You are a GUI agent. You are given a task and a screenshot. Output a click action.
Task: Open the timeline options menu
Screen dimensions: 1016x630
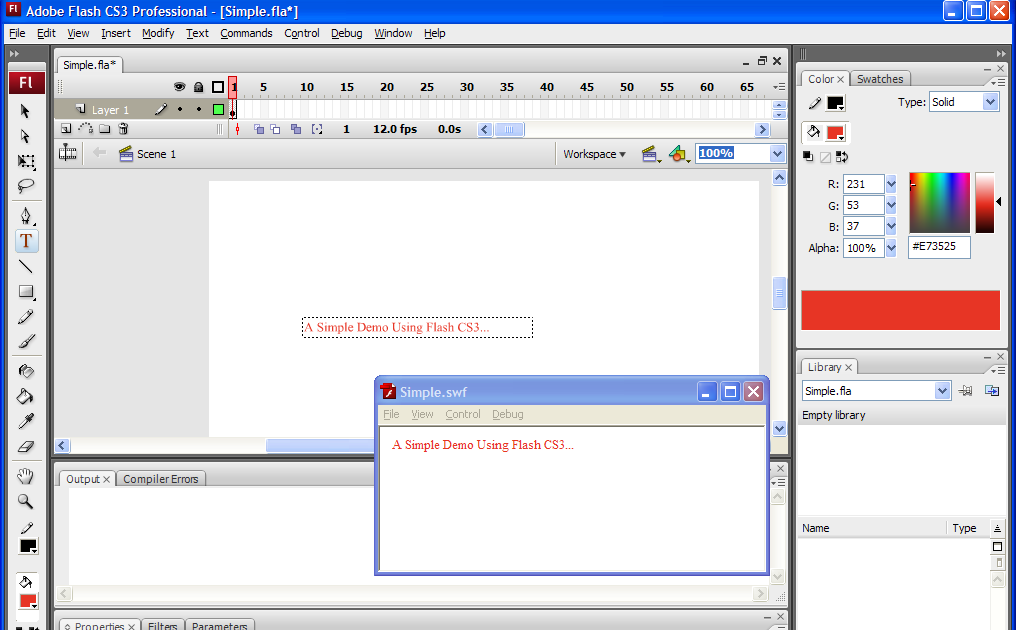pos(779,87)
